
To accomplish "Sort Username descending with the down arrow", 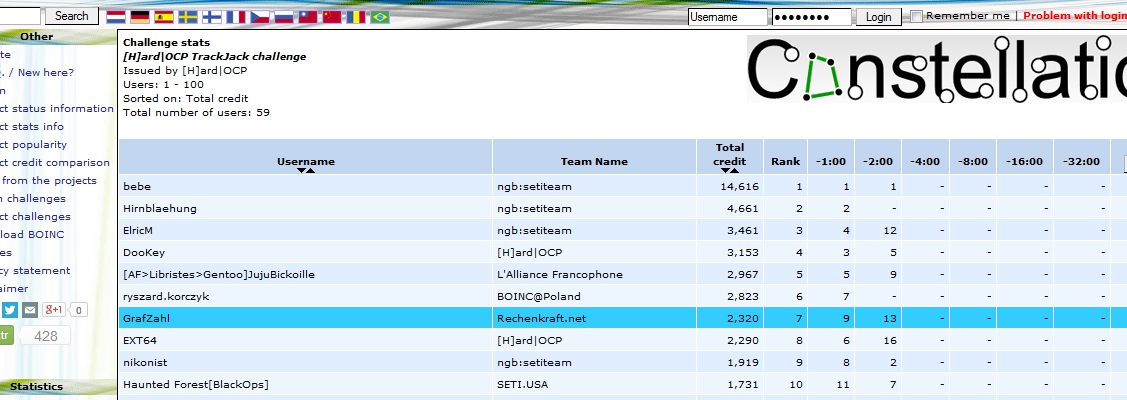I will coord(301,171).
